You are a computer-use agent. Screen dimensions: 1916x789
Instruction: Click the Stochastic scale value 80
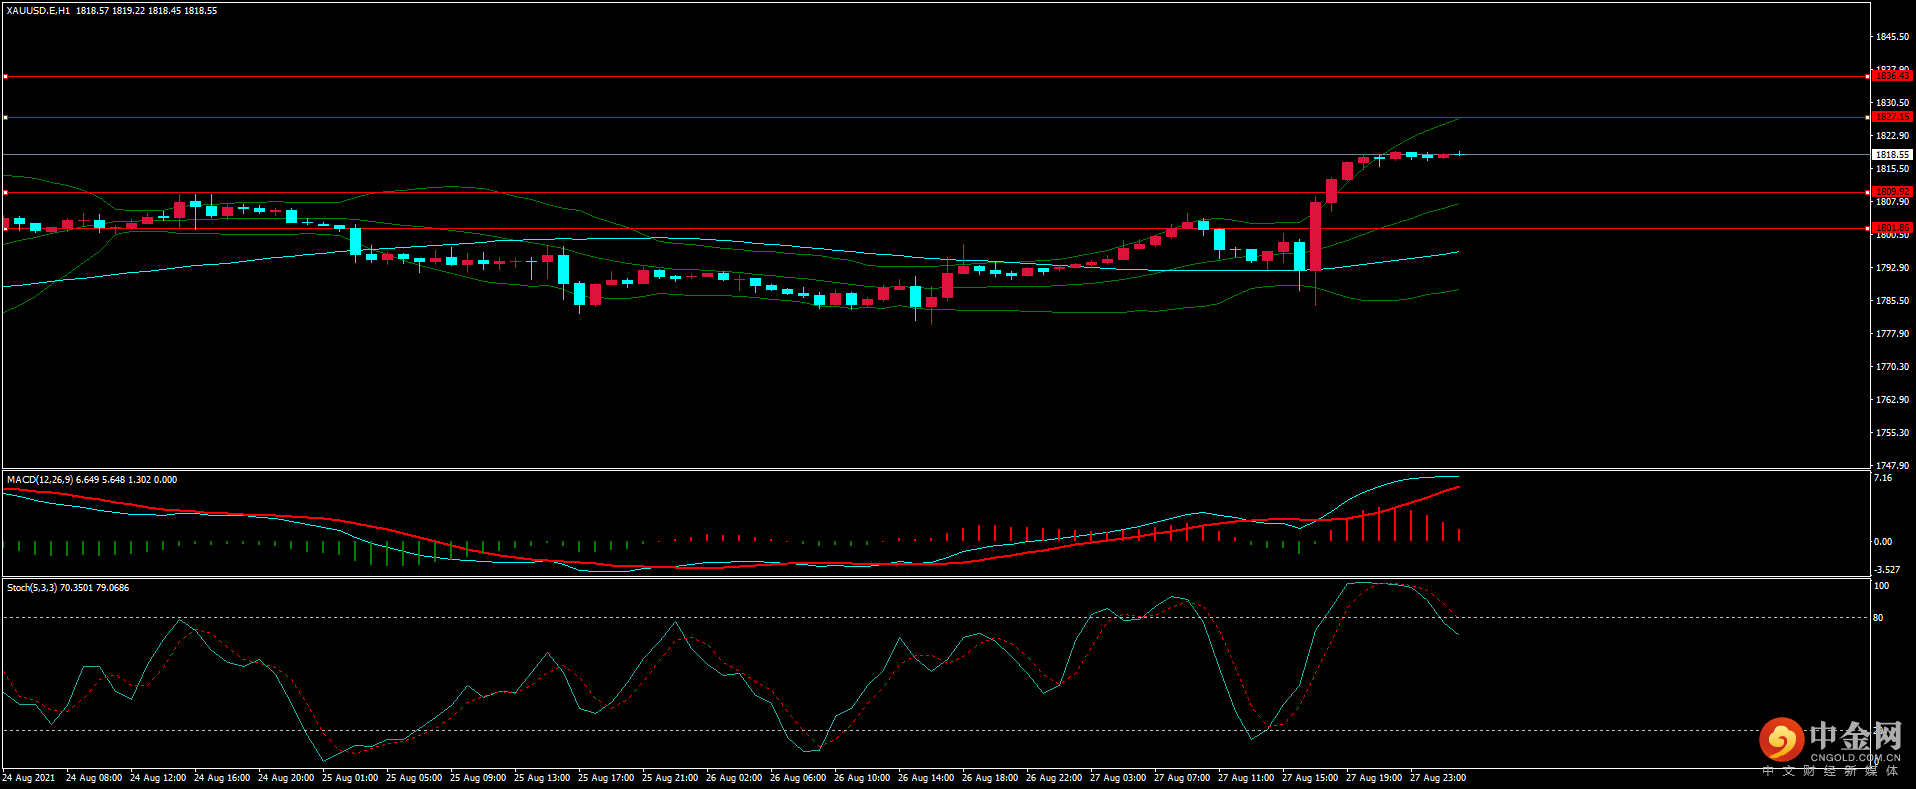(1878, 618)
